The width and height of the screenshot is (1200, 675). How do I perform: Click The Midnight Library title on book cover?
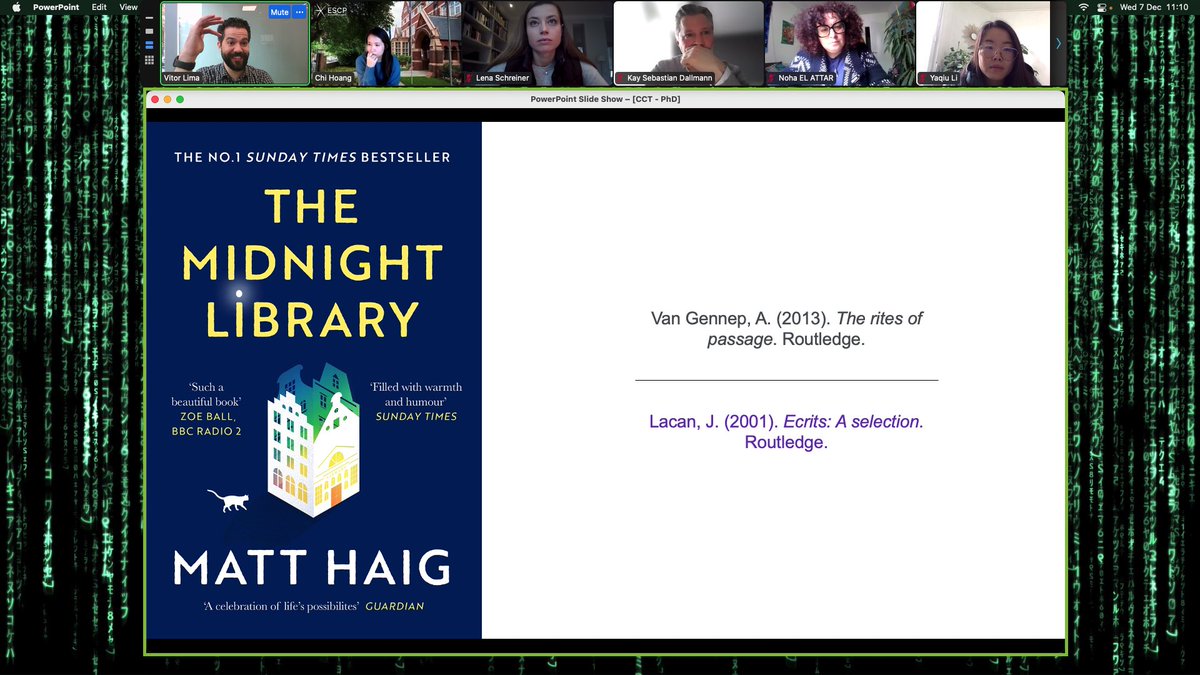click(x=312, y=262)
